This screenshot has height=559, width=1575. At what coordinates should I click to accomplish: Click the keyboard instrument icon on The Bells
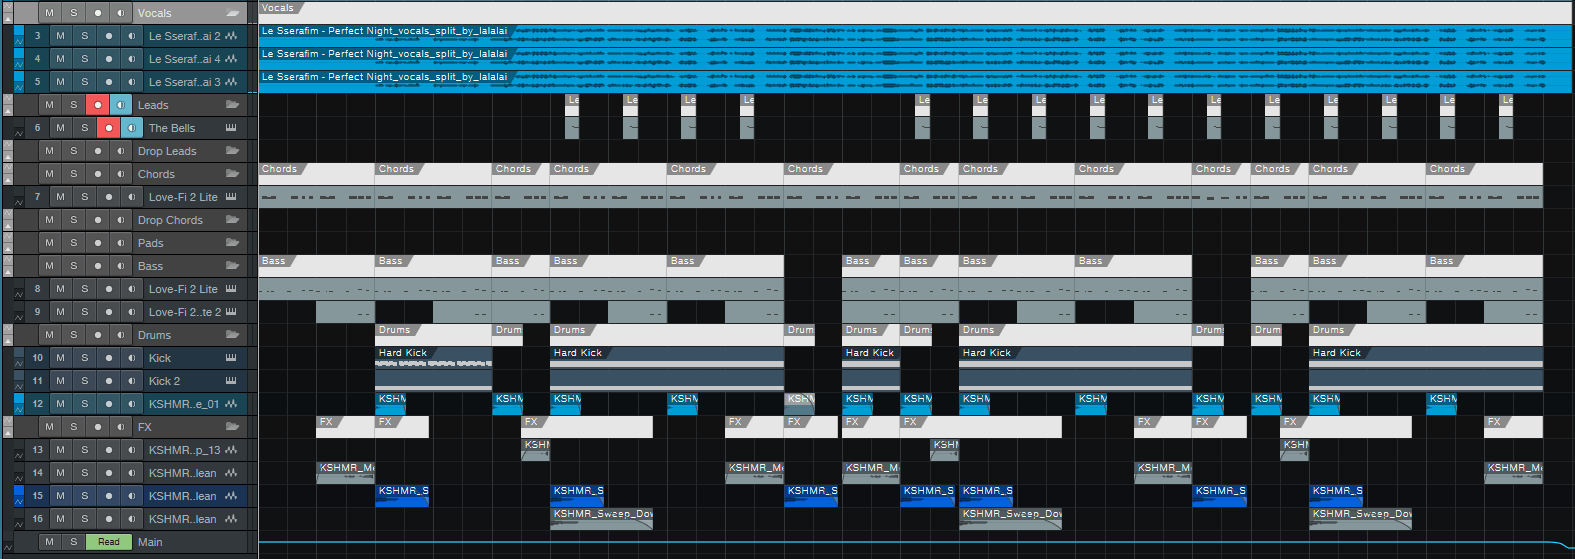[x=231, y=128]
